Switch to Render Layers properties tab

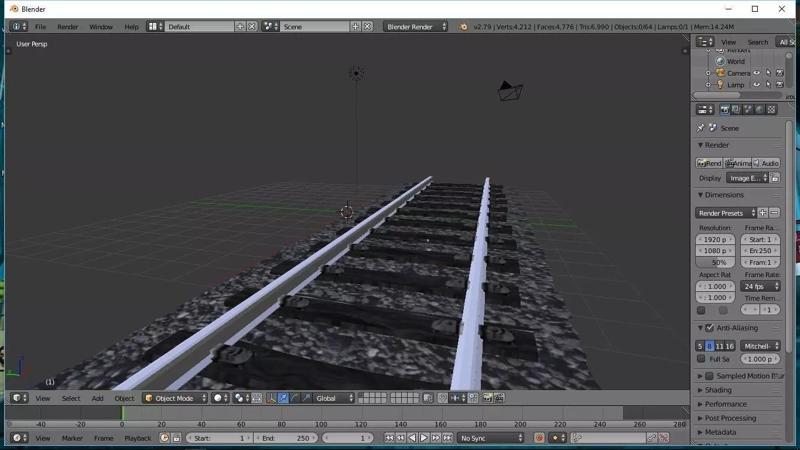pyautogui.click(x=736, y=110)
